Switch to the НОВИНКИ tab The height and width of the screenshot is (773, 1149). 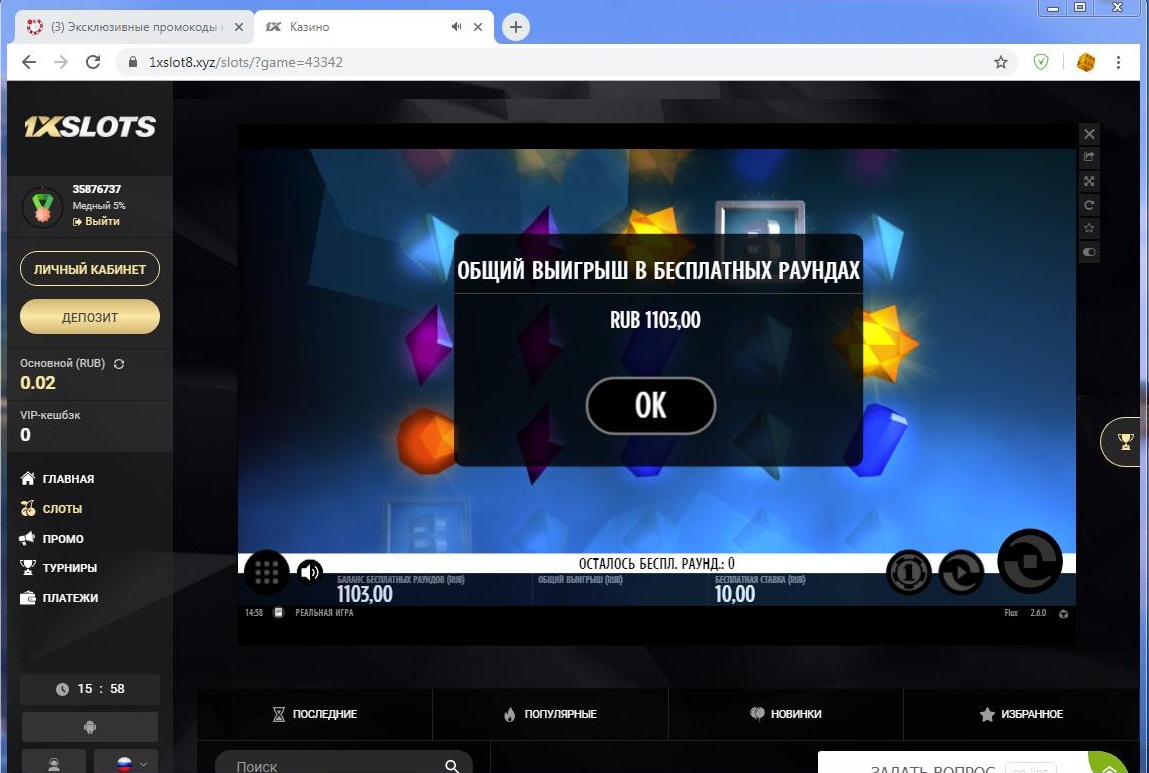(x=786, y=714)
